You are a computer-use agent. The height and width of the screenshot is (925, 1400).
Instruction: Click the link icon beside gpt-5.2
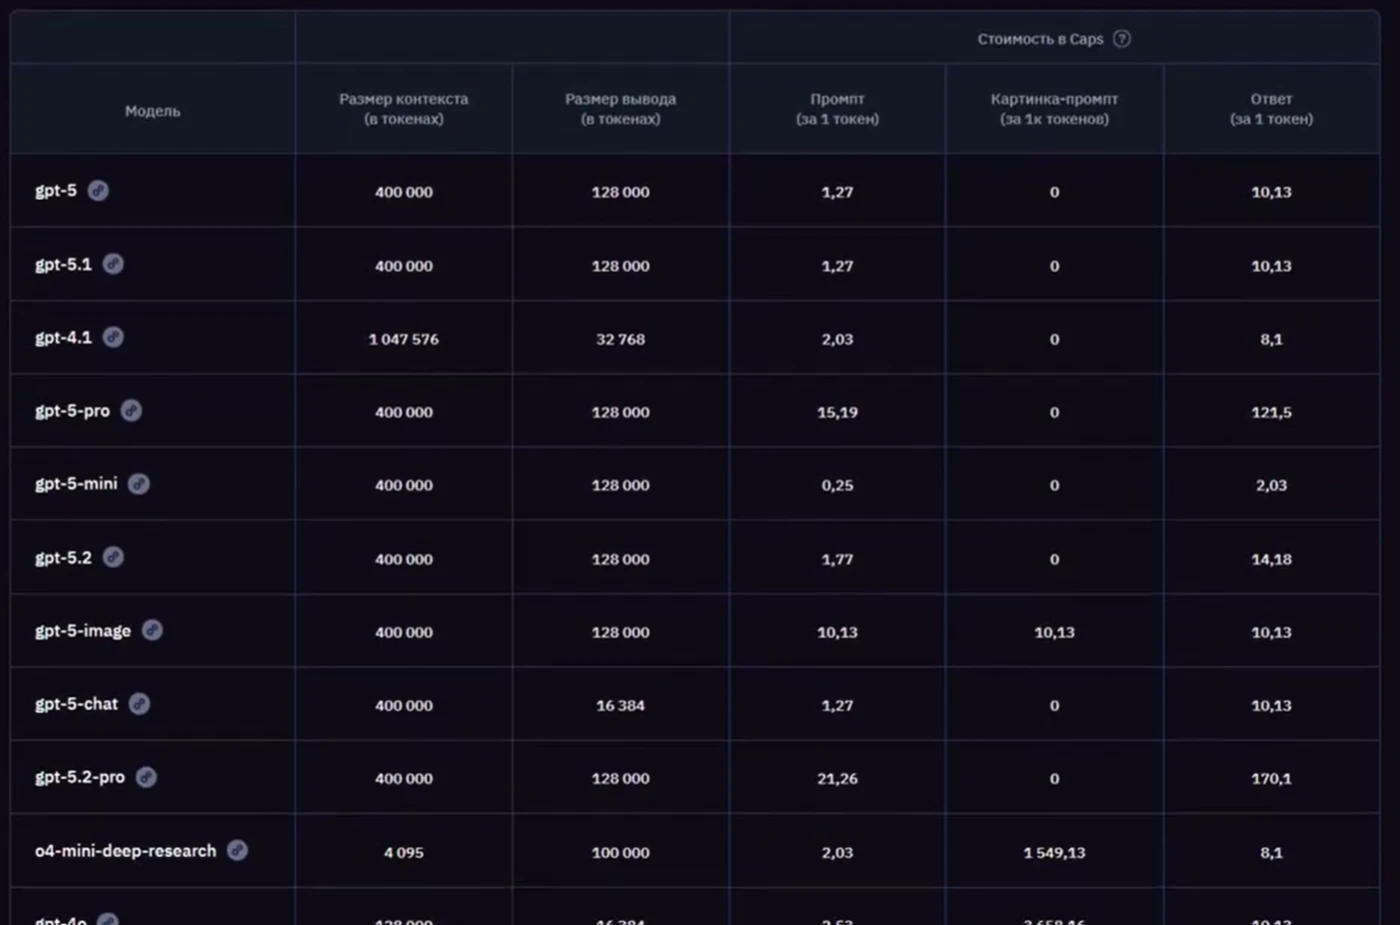[113, 557]
